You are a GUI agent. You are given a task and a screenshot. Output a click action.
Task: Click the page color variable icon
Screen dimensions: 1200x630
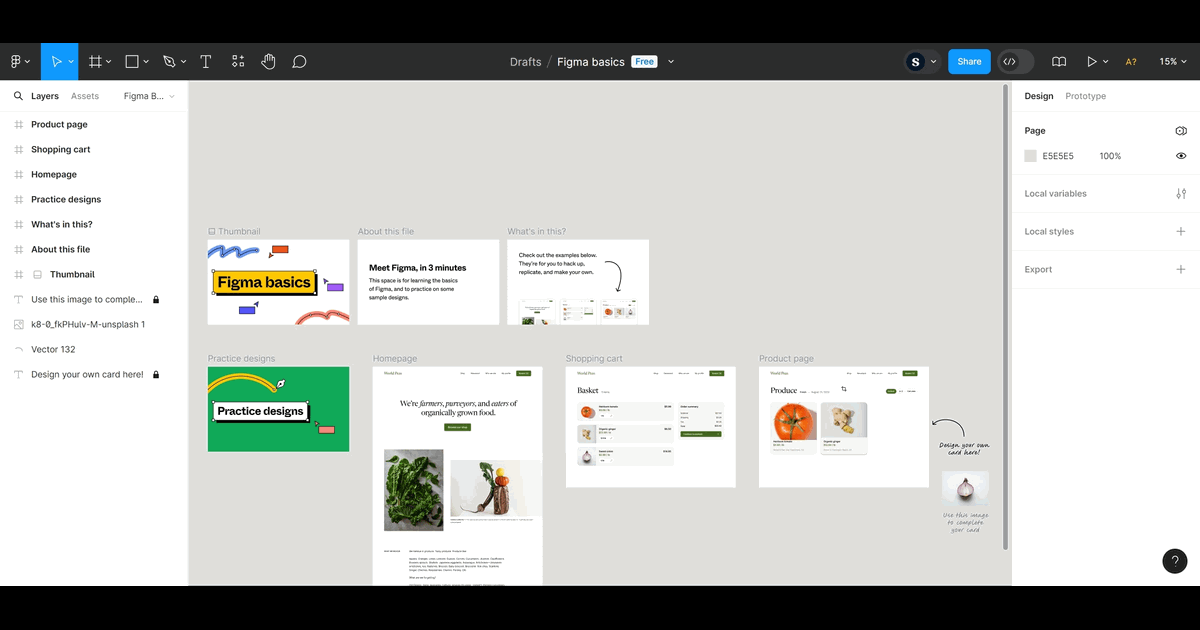pos(1181,131)
